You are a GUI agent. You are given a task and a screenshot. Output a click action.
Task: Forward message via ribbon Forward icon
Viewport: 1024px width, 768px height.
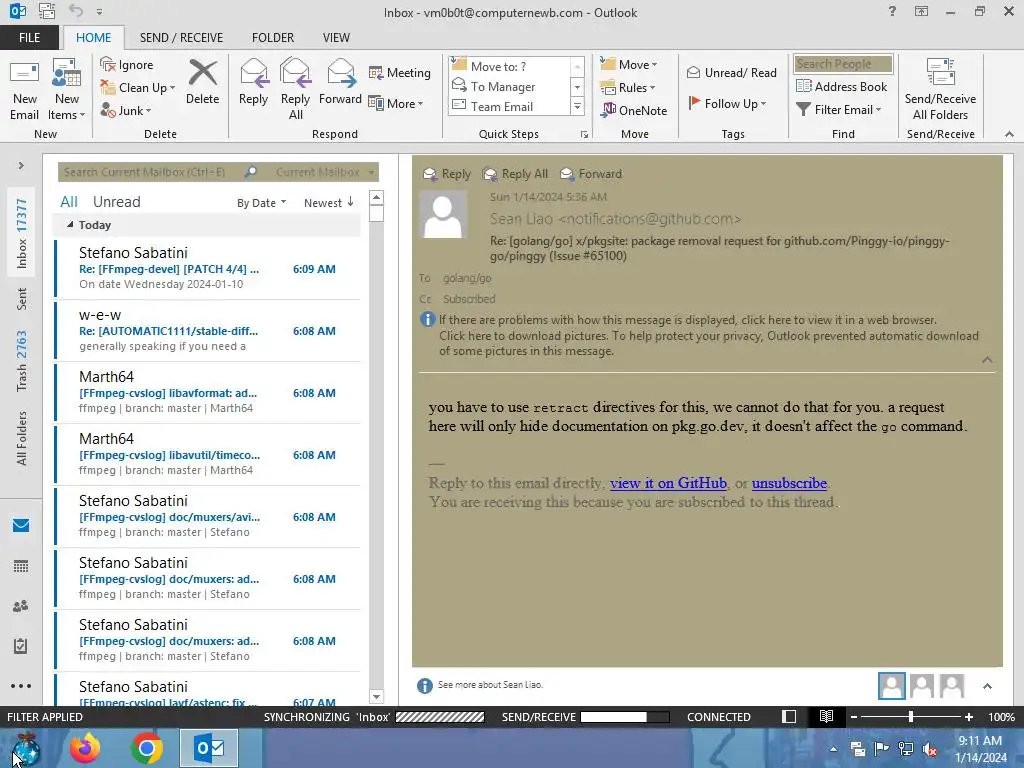pos(340,82)
